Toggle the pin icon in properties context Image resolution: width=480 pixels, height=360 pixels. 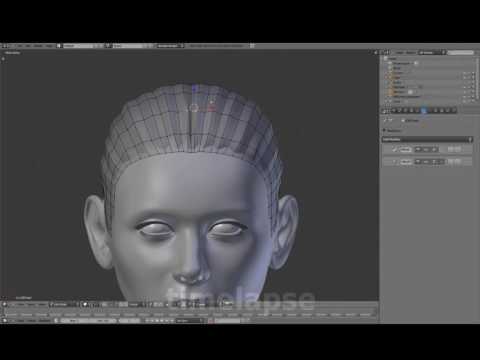[x=384, y=120]
